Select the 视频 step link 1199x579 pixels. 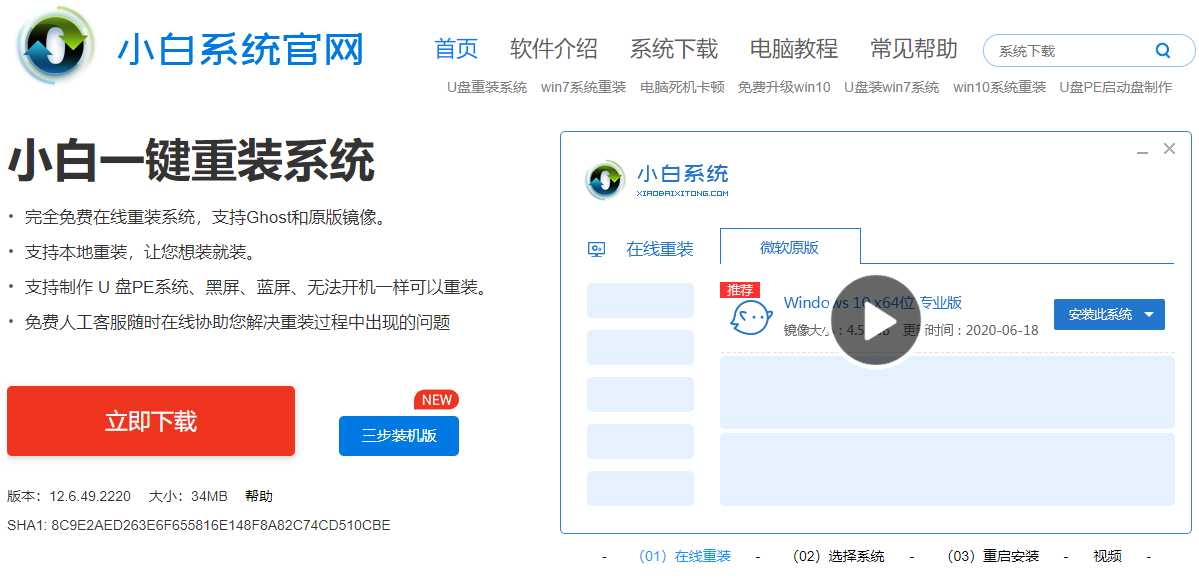(1107, 556)
